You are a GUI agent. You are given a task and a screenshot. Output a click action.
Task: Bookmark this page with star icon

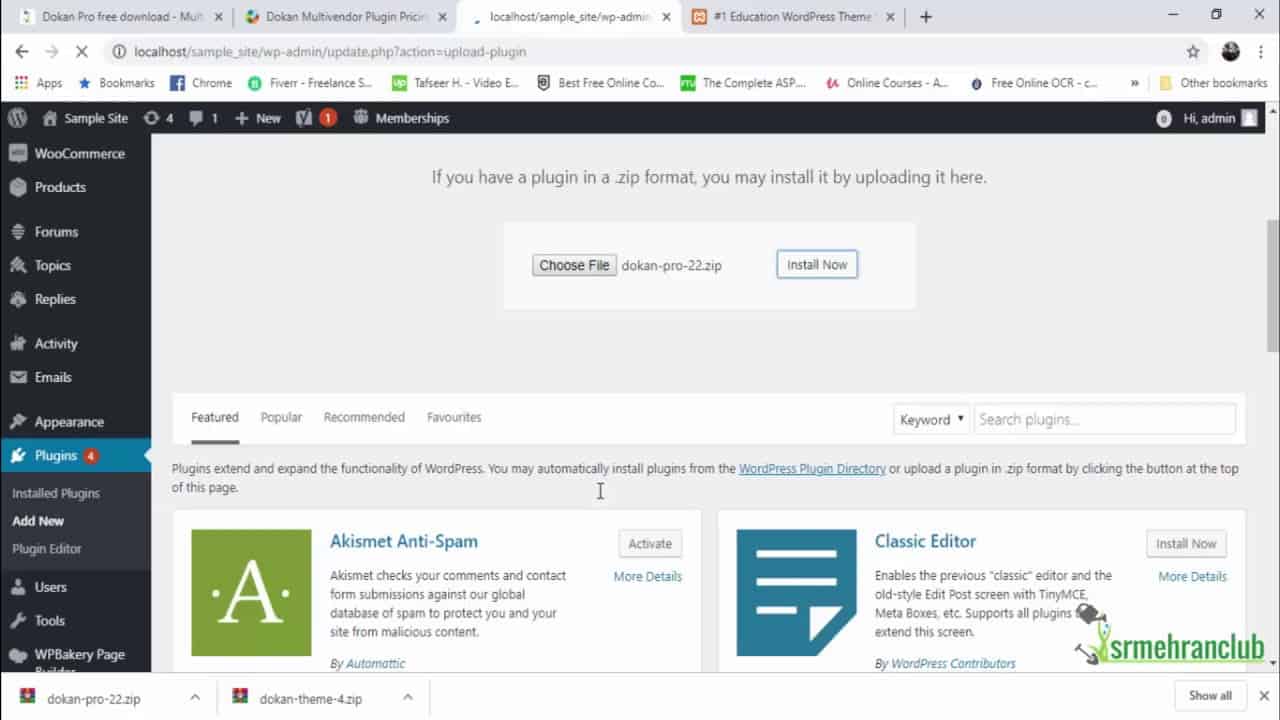pos(1192,51)
